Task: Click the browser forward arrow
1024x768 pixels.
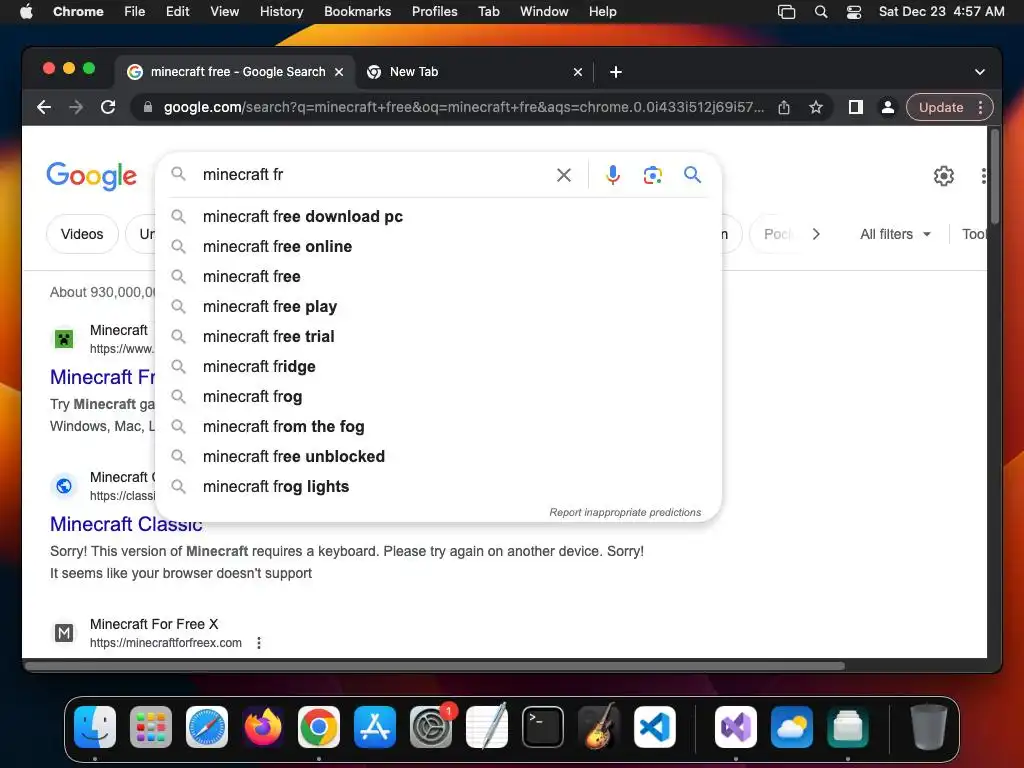Action: 76,107
